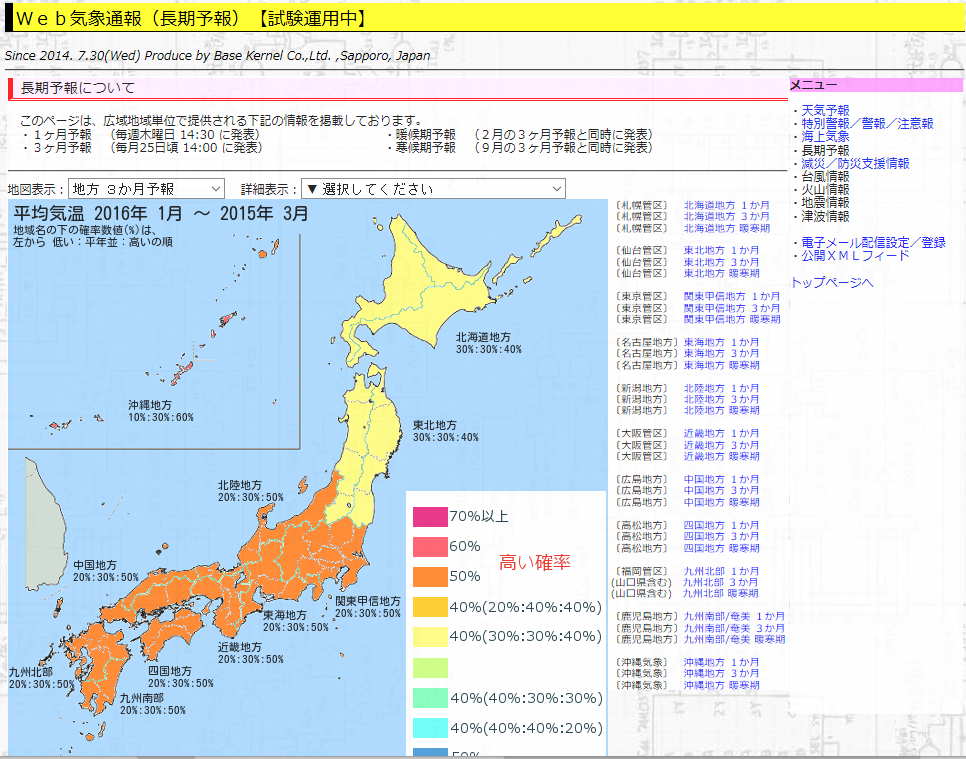Open the 関東甲信地方 暖寒期 forecast link
966x759 pixels.
pos(732,320)
